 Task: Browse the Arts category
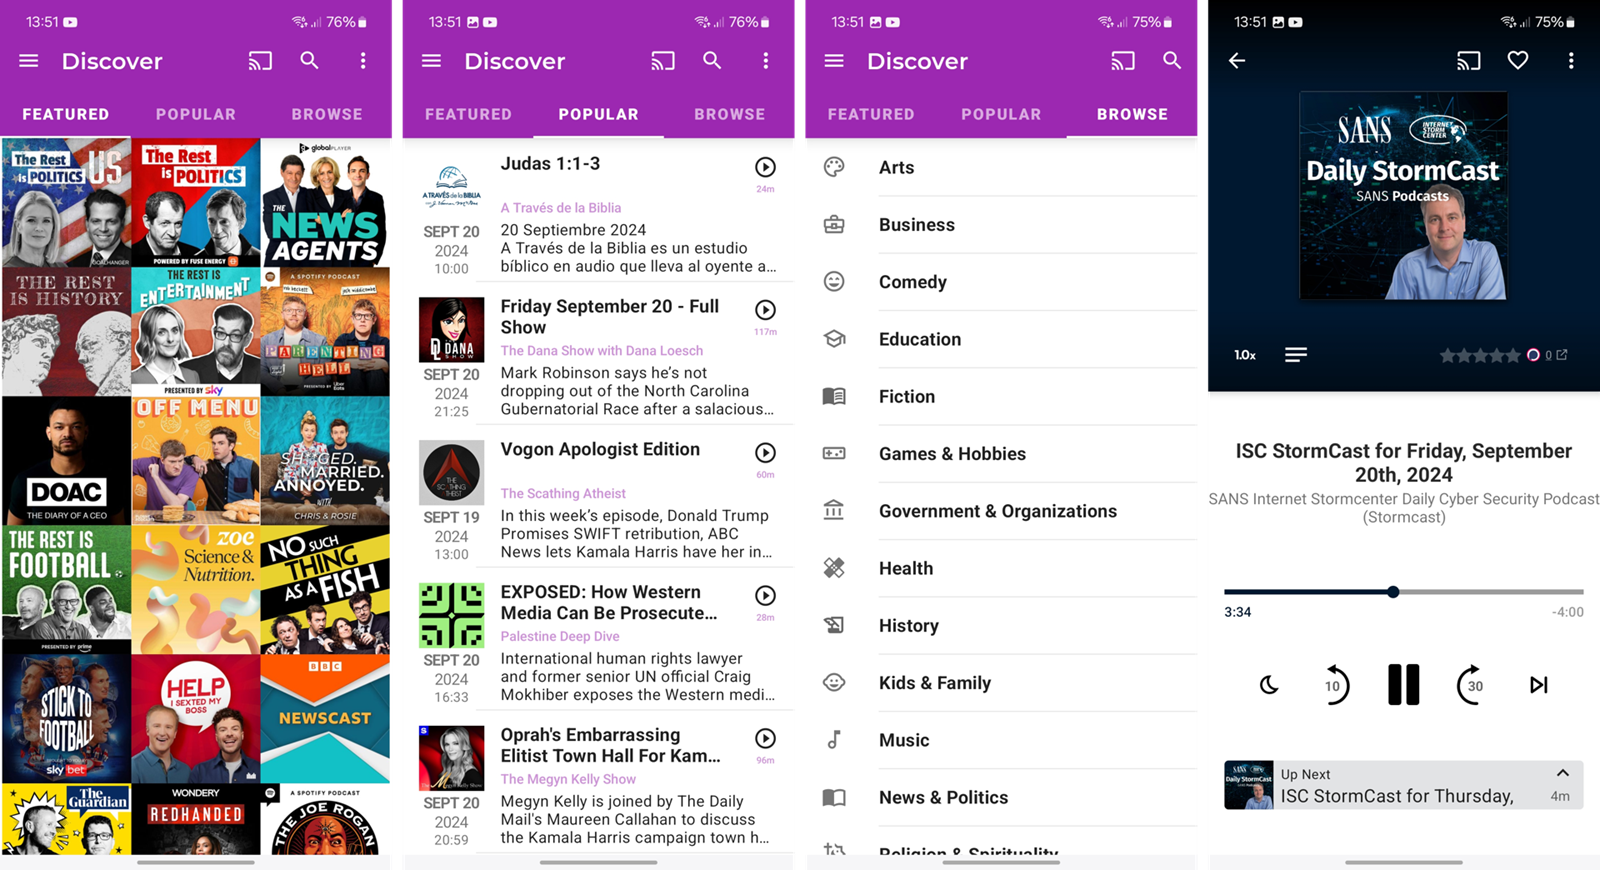click(1002, 168)
